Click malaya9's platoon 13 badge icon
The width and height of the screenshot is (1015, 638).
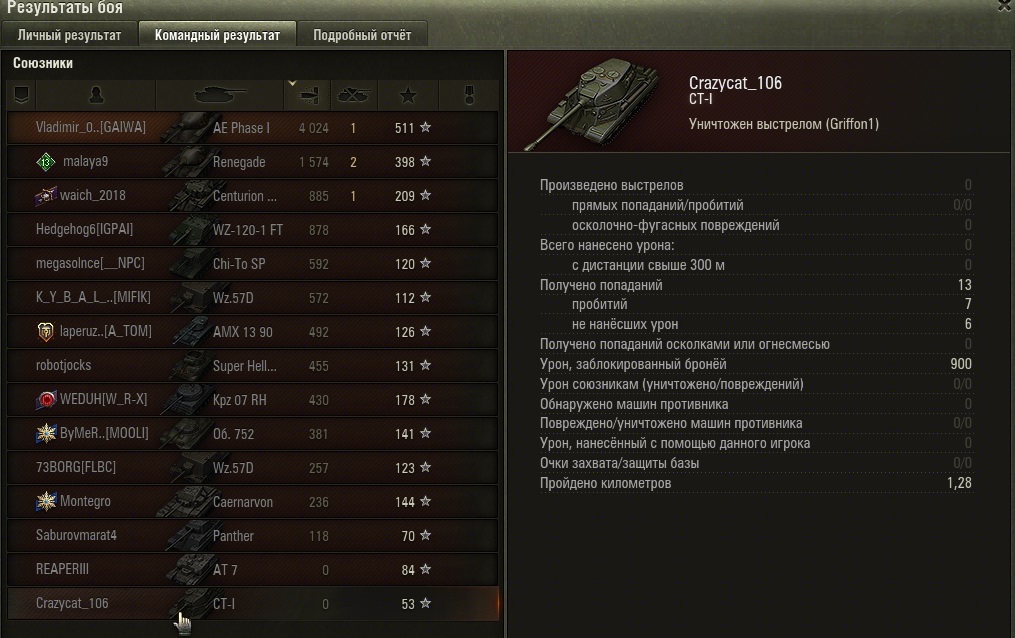[x=45, y=162]
